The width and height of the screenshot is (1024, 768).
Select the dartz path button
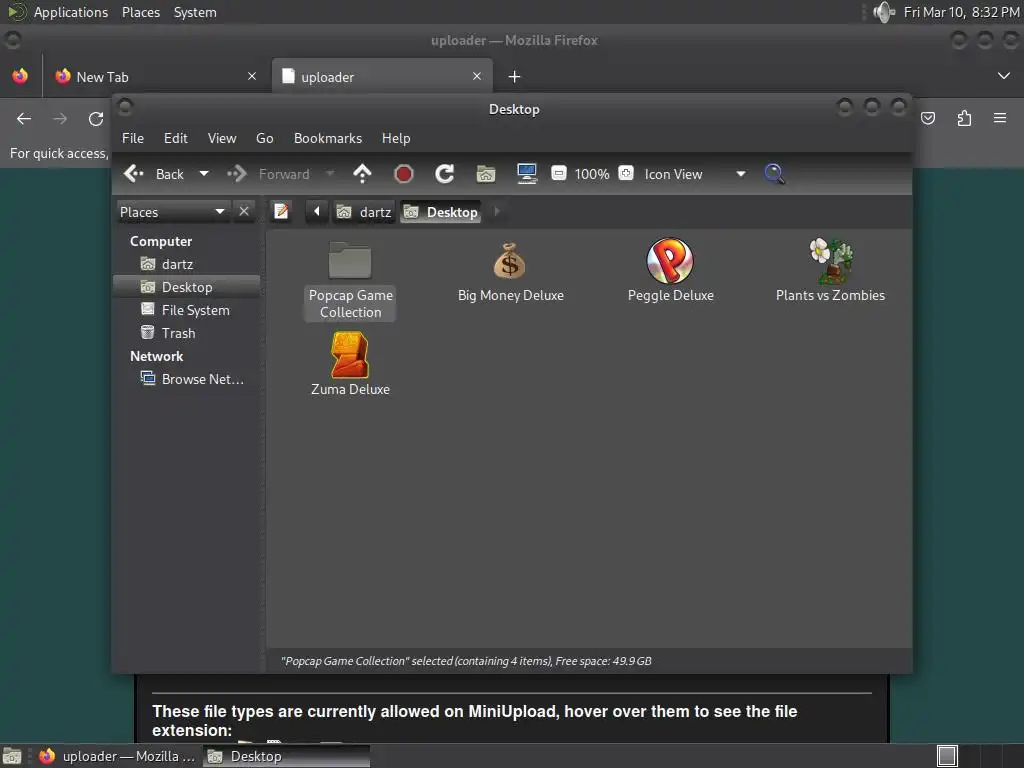pos(364,212)
